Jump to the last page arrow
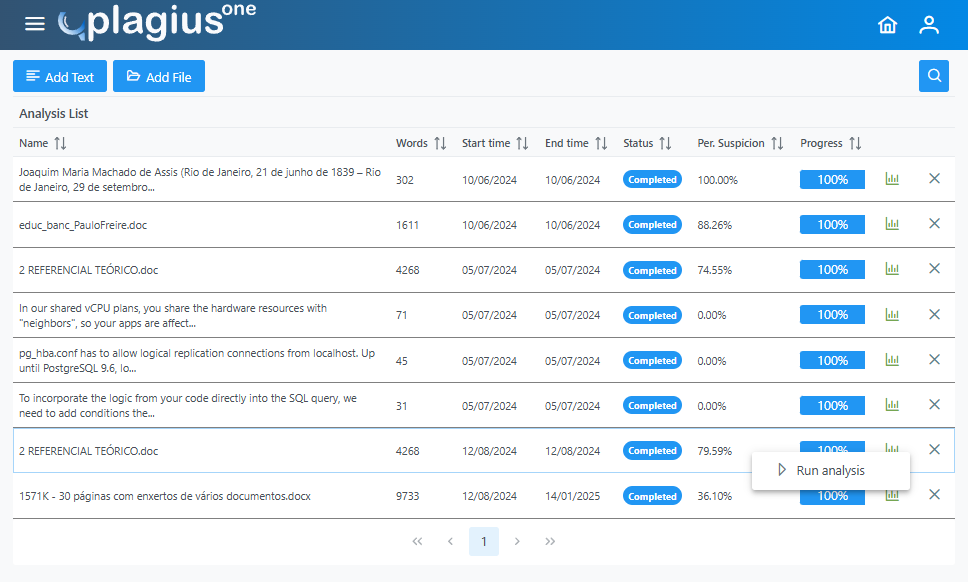The width and height of the screenshot is (968, 582). 550,542
